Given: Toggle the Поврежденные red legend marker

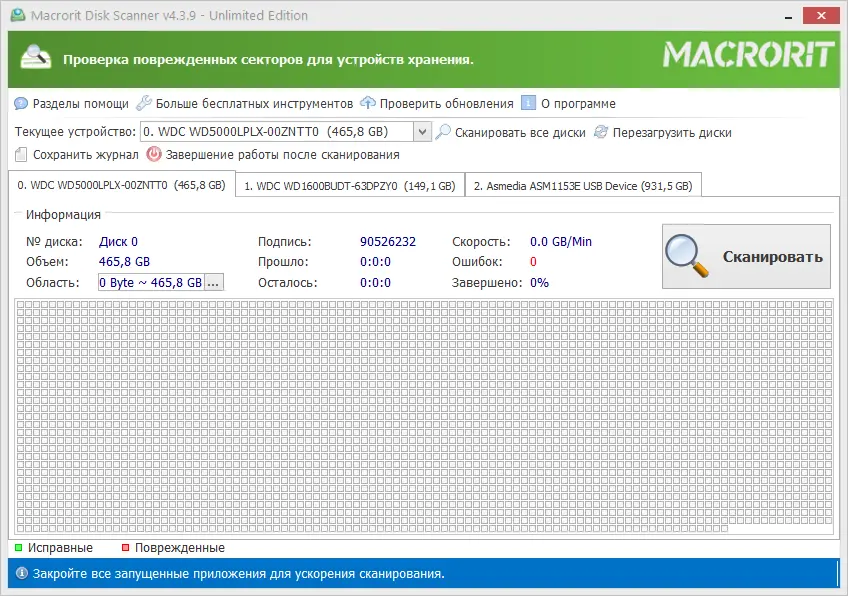Looking at the screenshot, I should [123, 548].
